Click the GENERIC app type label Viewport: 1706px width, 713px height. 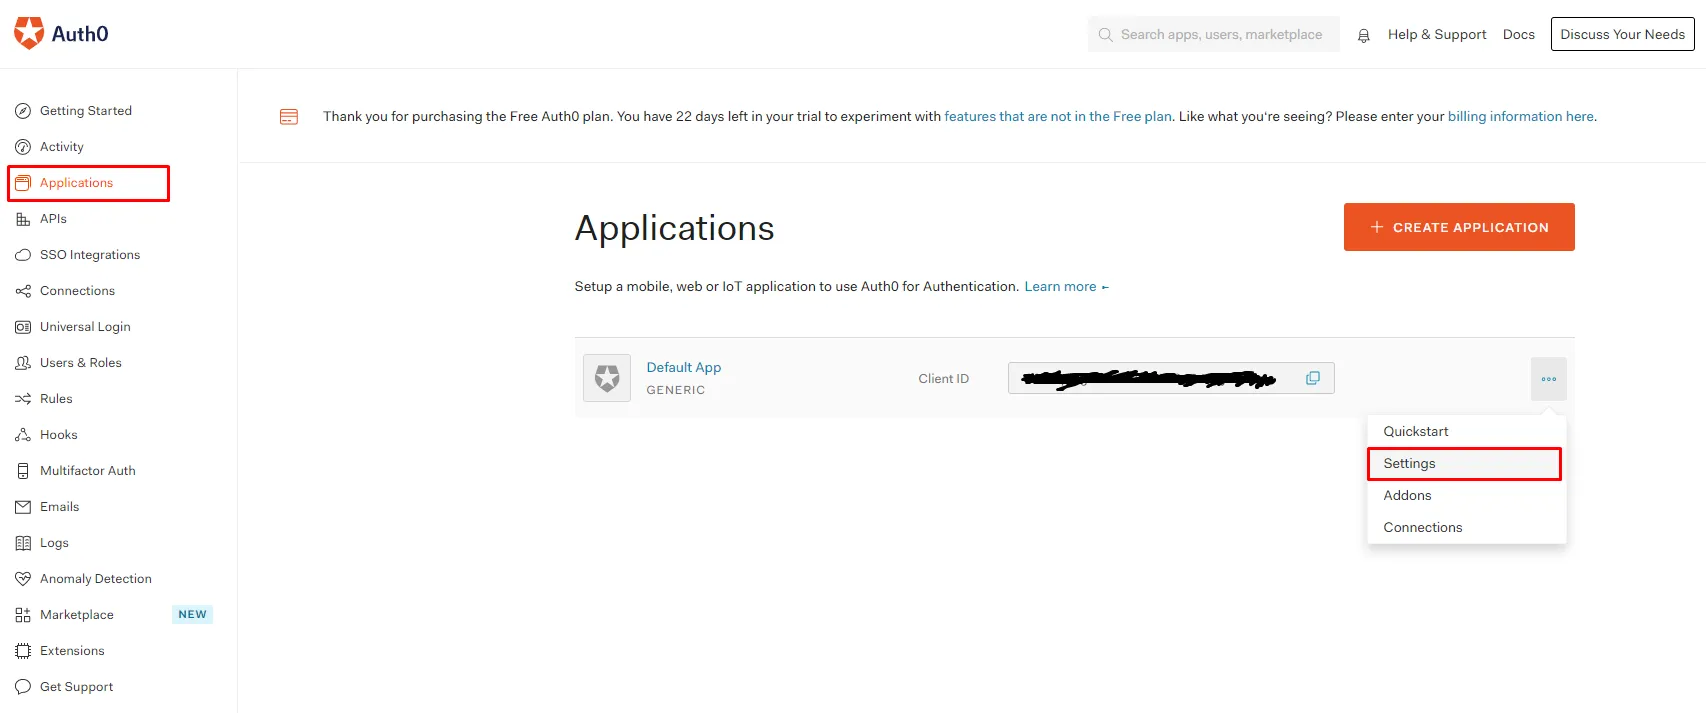676,390
